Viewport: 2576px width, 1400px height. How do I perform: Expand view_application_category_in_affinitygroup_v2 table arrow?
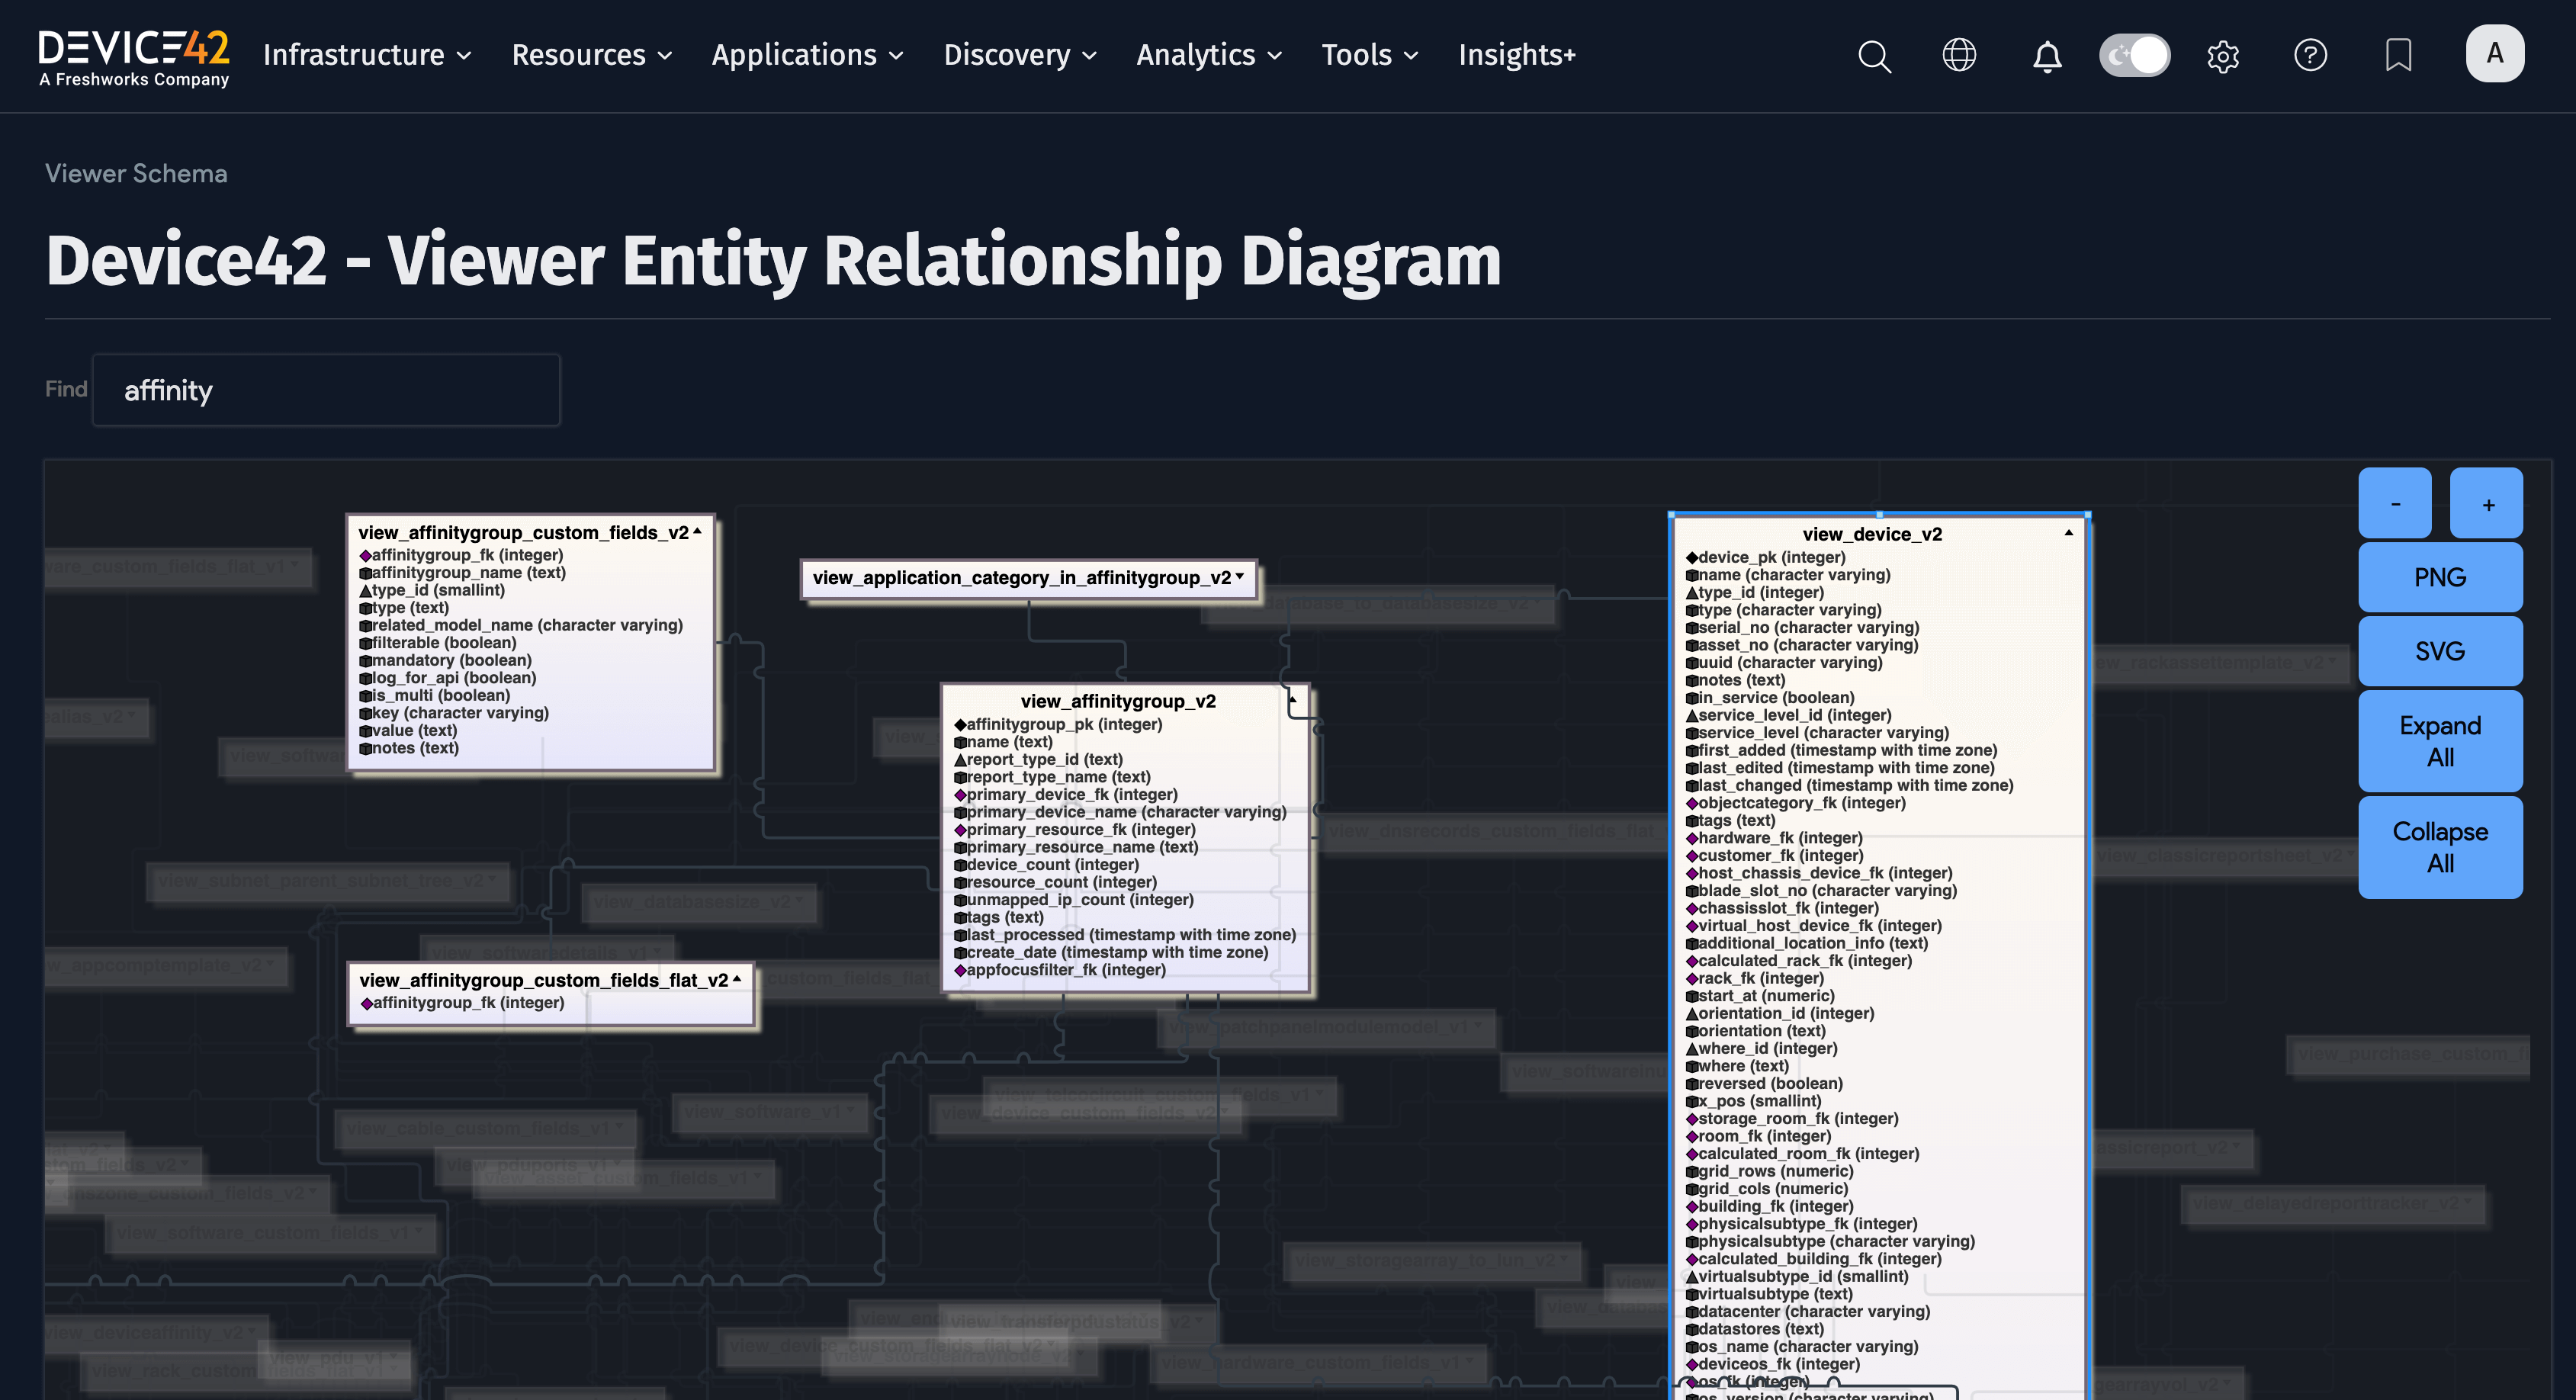(x=1240, y=576)
